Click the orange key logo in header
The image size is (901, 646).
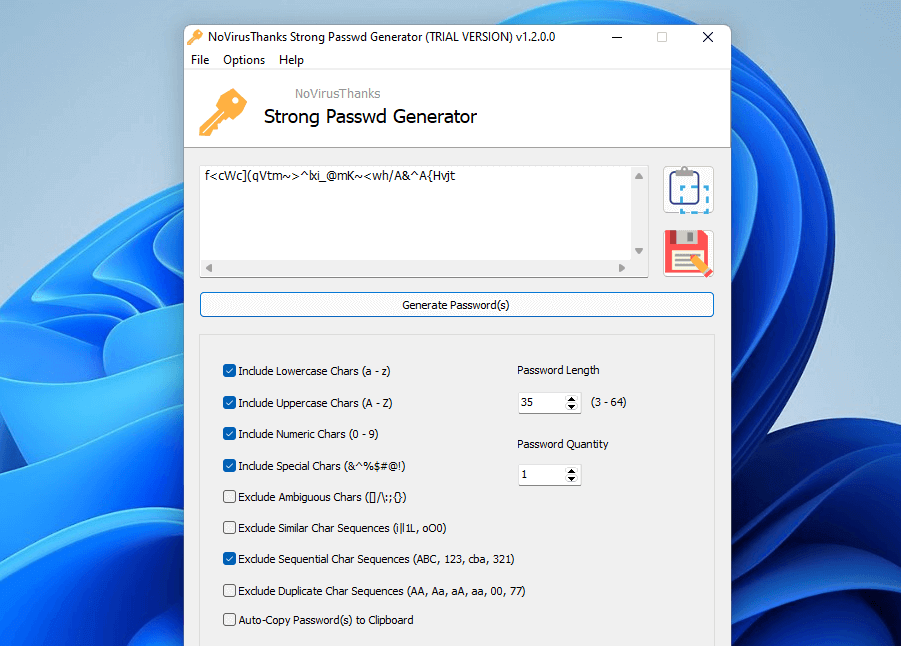pos(223,112)
